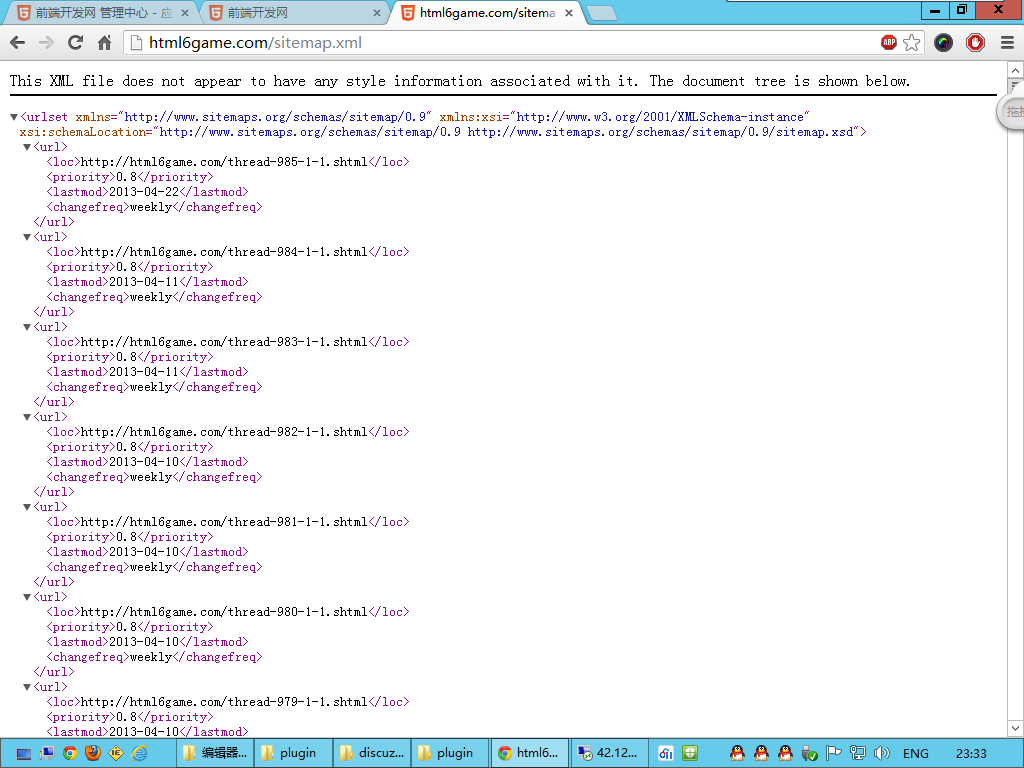Image resolution: width=1024 pixels, height=768 pixels.
Task: Open the safely remove hardware tray icon
Action: (810, 754)
